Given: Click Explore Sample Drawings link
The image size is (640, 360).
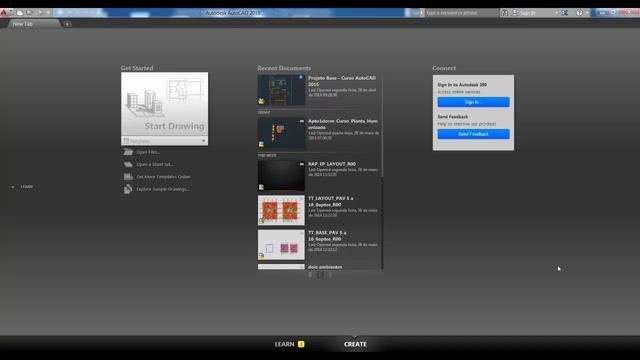Looking at the screenshot, I should 163,189.
